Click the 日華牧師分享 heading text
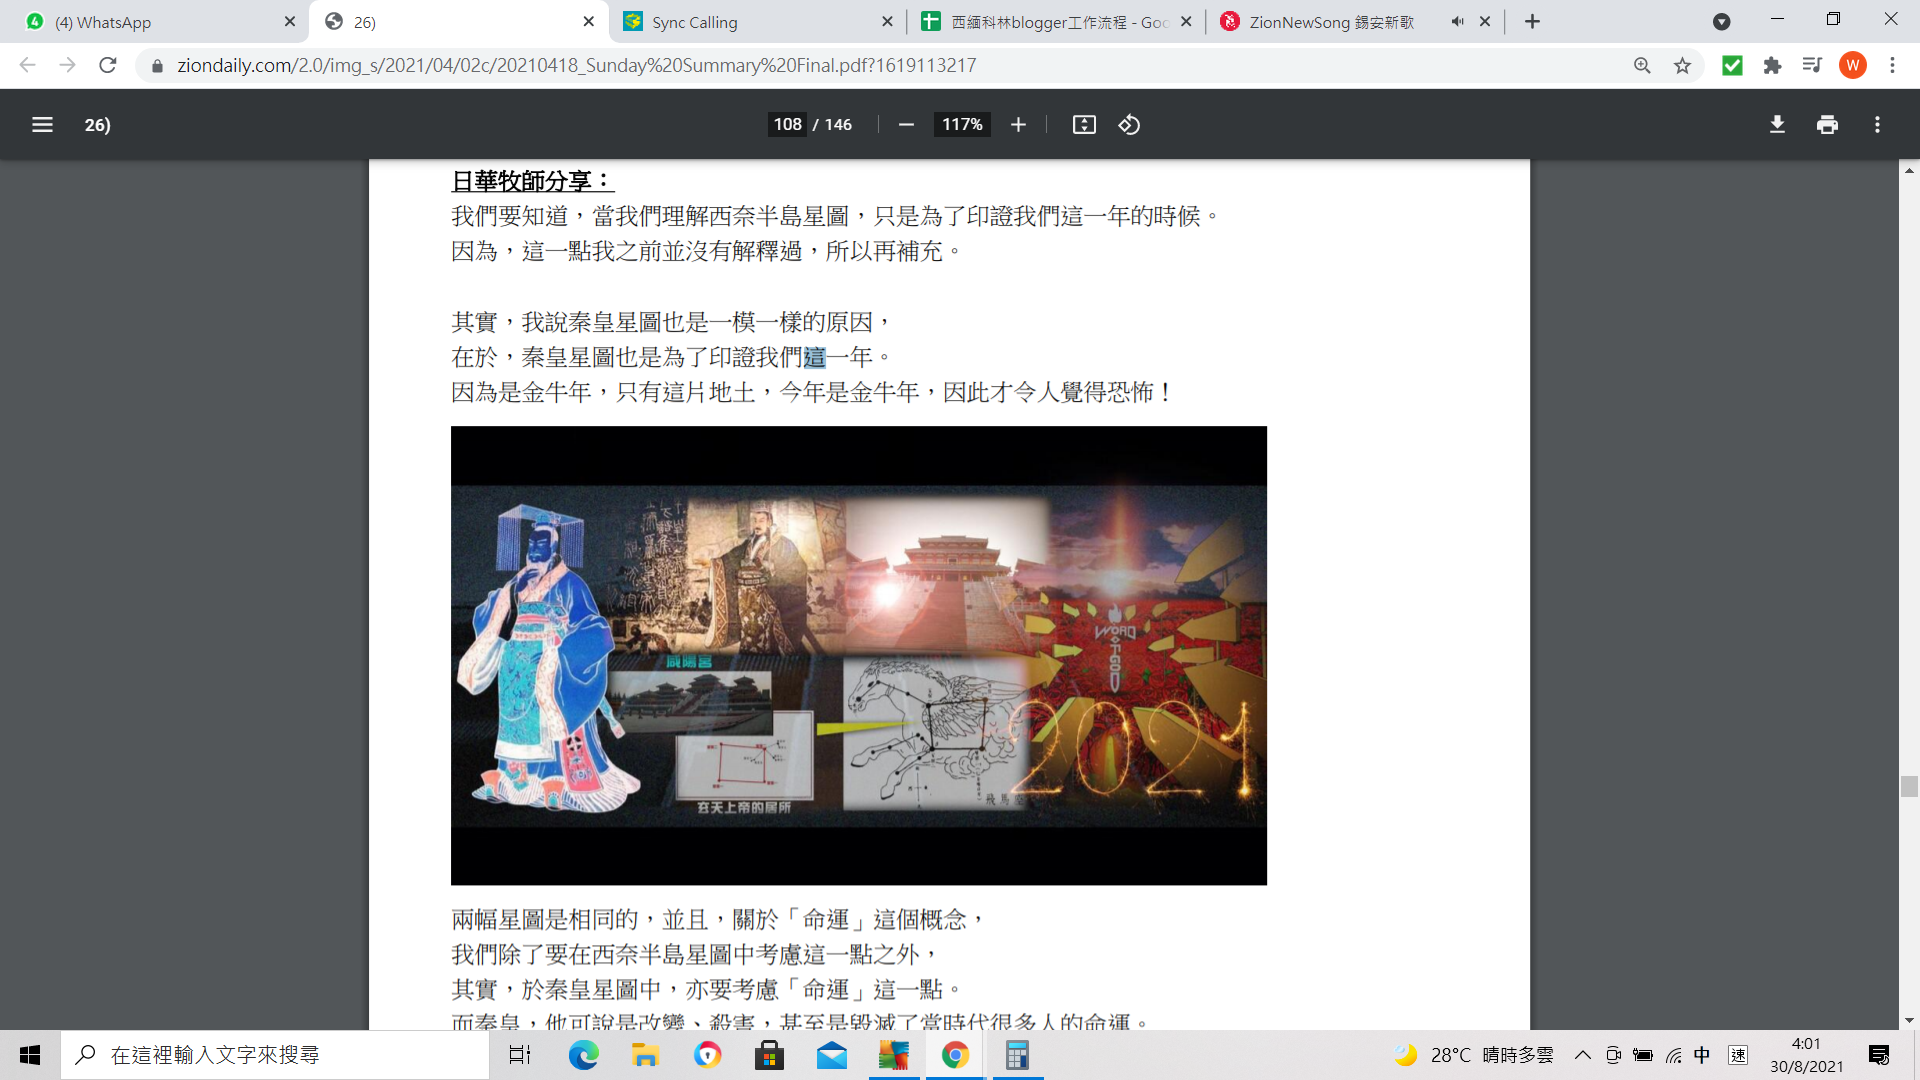The image size is (1920, 1080). pyautogui.click(x=532, y=181)
